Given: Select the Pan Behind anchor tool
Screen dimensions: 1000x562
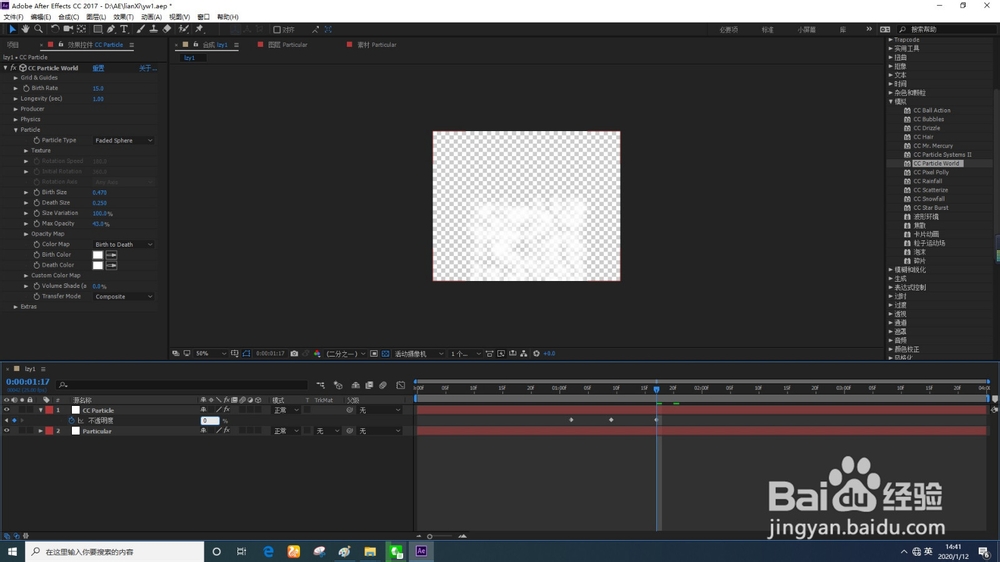Looking at the screenshot, I should (82, 29).
